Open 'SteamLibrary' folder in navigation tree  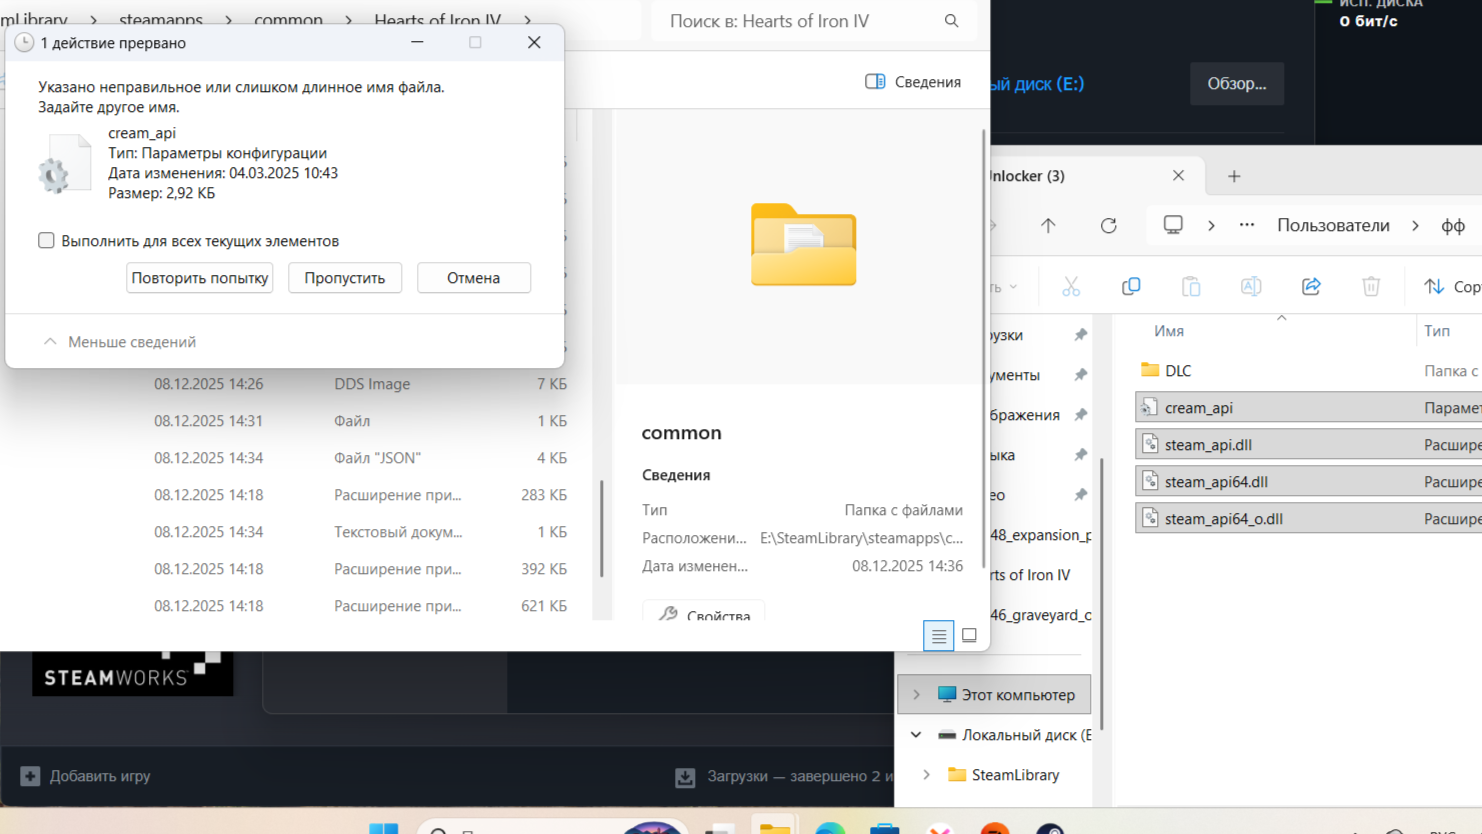click(x=1003, y=775)
